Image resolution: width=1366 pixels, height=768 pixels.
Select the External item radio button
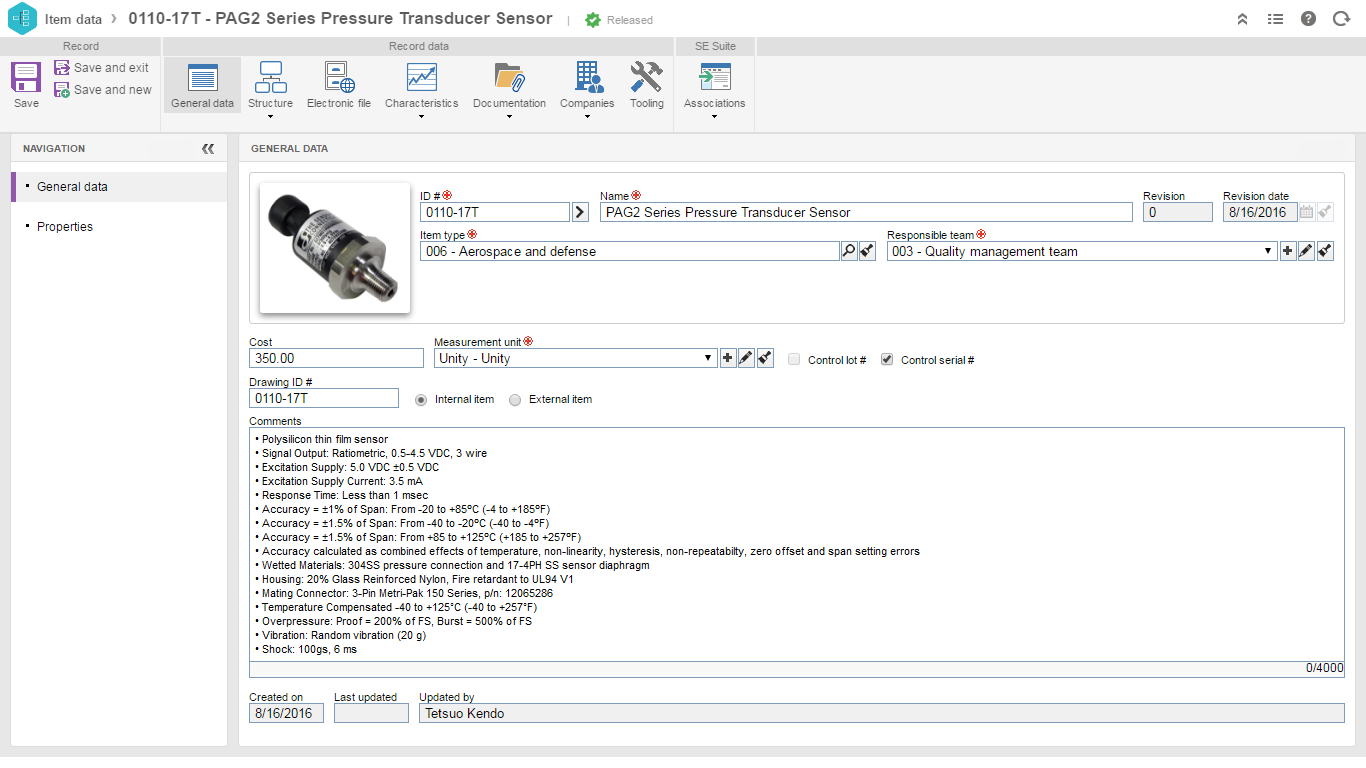point(515,400)
